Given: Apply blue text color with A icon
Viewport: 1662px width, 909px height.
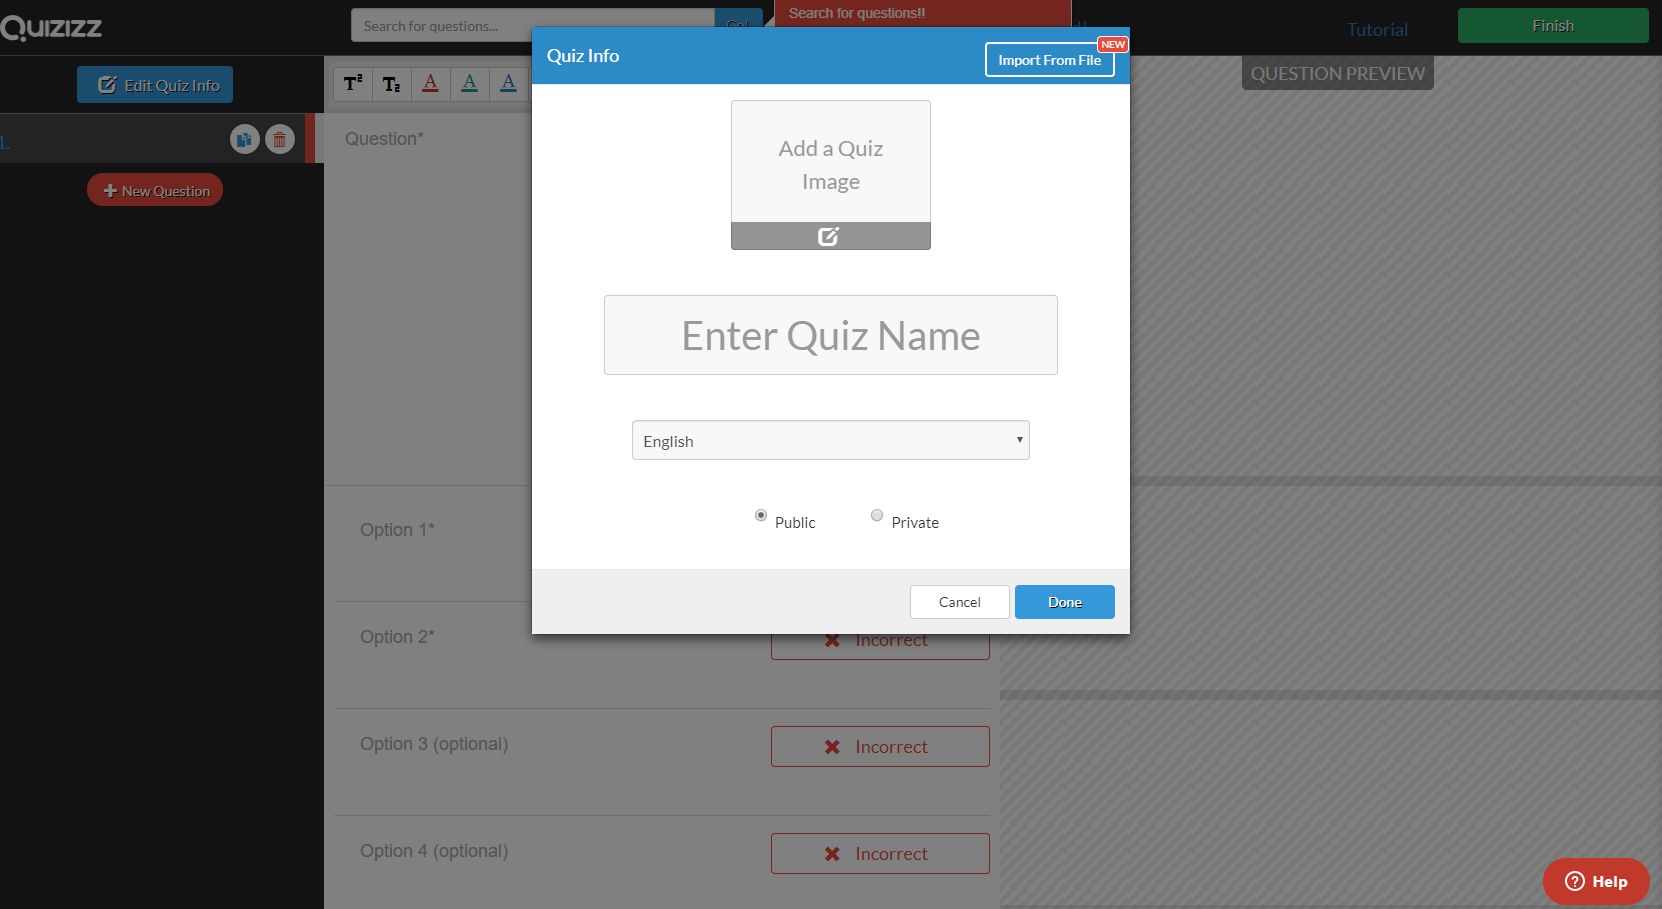Looking at the screenshot, I should (508, 84).
